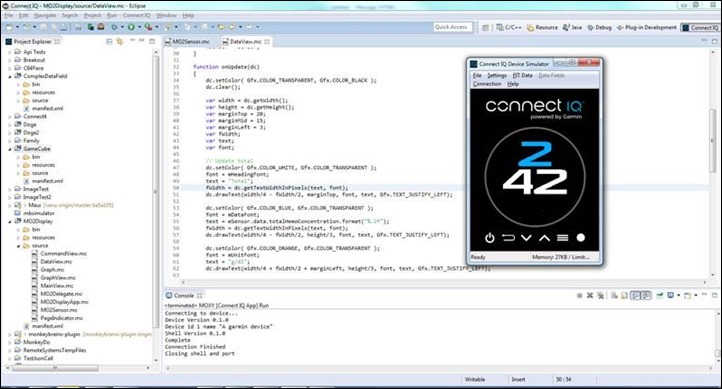Click into the Quick Access search field
Image resolution: width=722 pixels, height=389 pixels.
pos(453,27)
